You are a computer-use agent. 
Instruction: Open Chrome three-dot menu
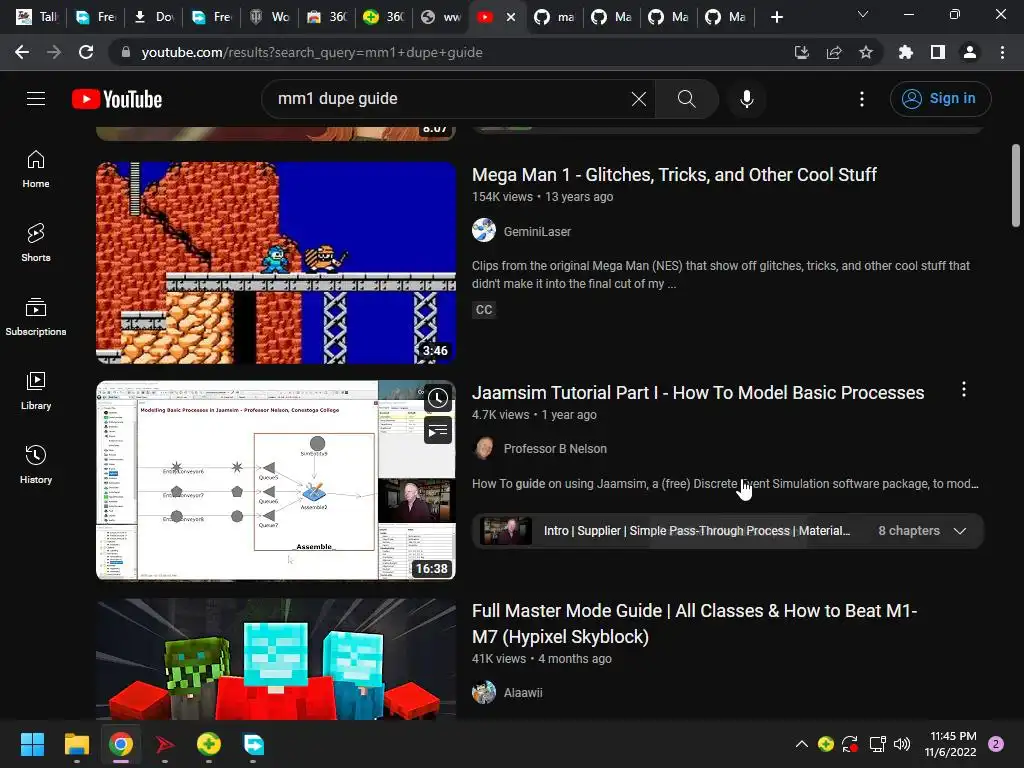pos(1002,52)
